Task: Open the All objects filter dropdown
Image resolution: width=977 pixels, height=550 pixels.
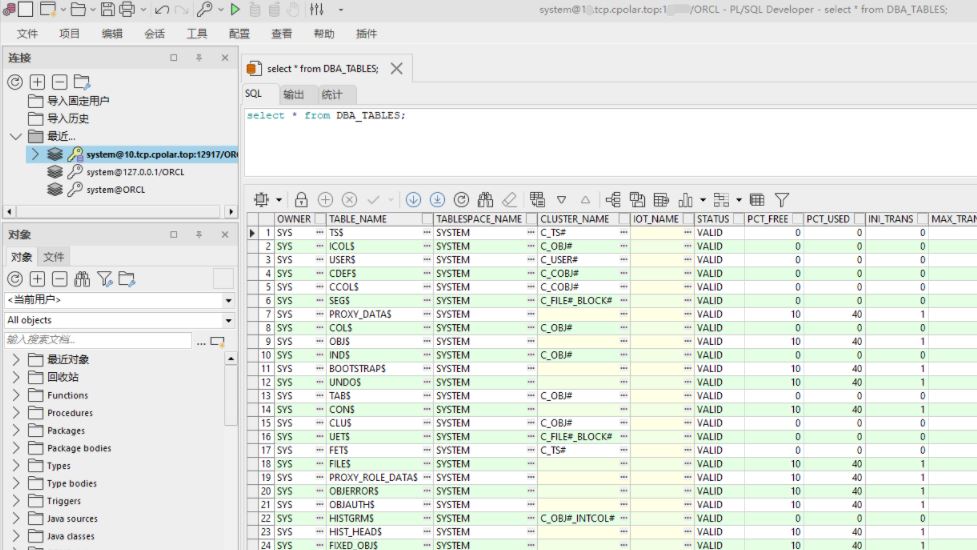Action: [x=228, y=321]
